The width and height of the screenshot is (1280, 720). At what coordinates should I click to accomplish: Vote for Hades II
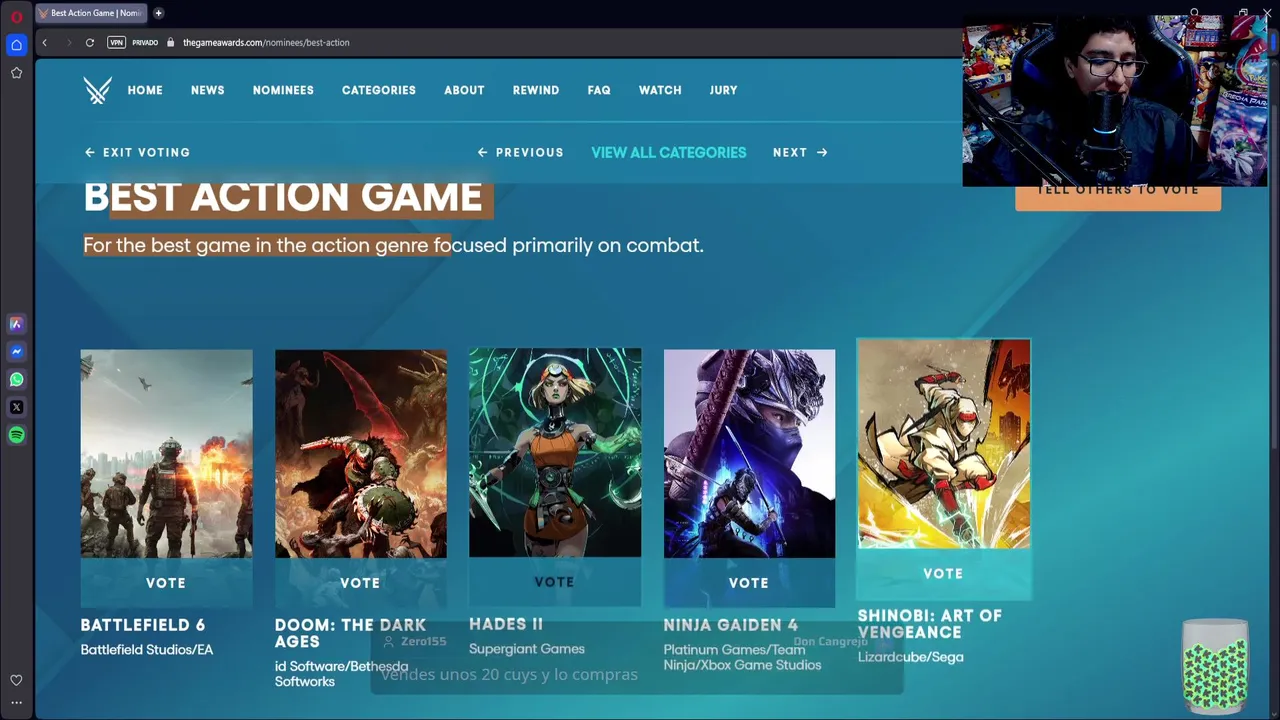(x=554, y=582)
